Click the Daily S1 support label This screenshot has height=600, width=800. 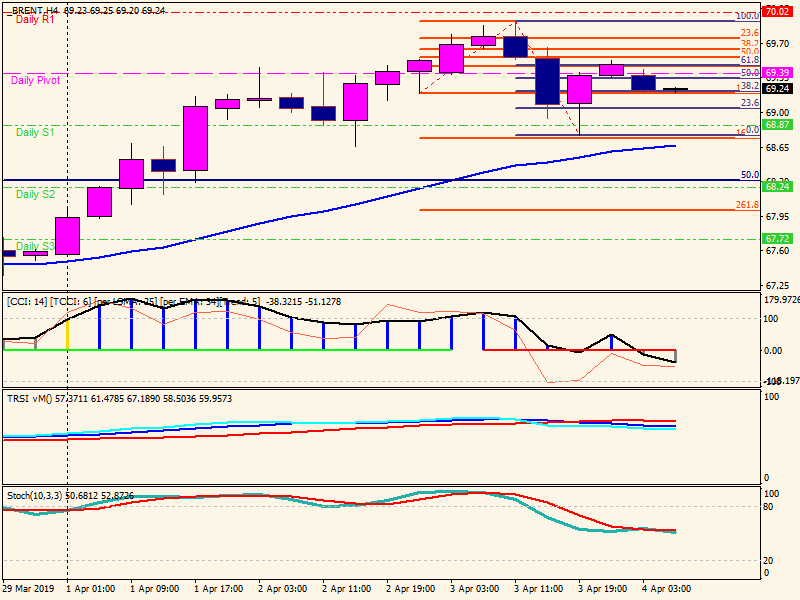click(x=35, y=132)
